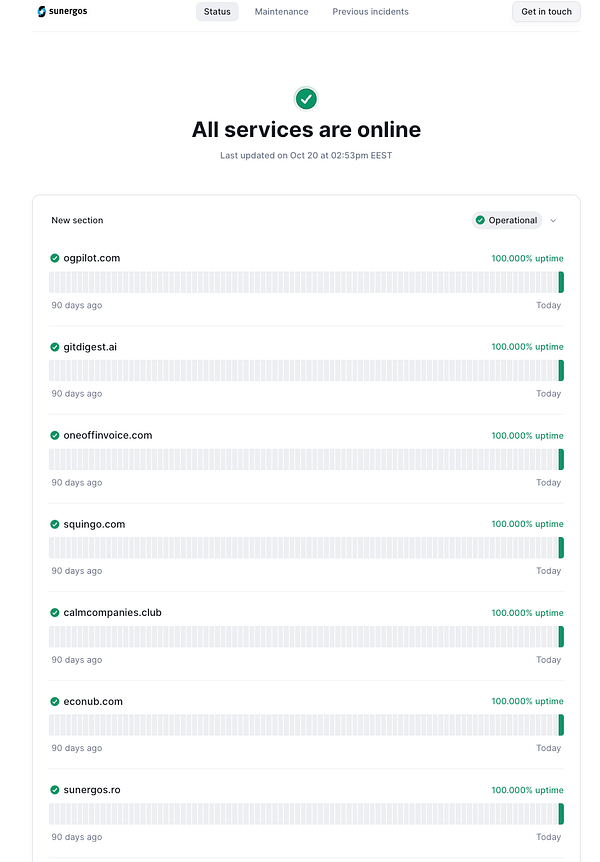Click the sunergos logo icon
The height and width of the screenshot is (862, 600).
click(40, 11)
